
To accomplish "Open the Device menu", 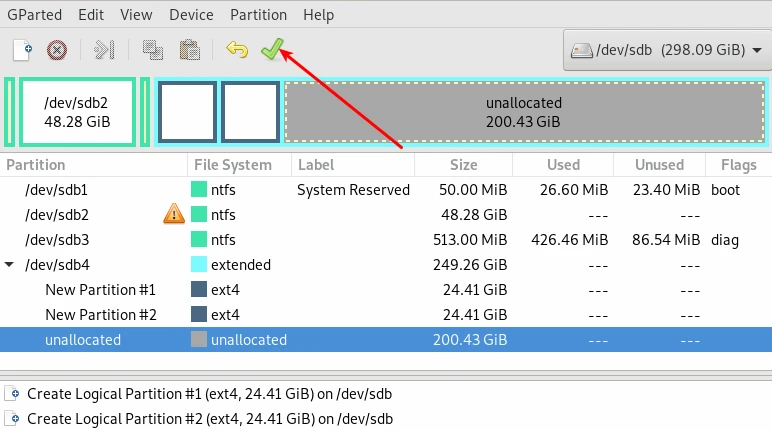I will [x=192, y=15].
